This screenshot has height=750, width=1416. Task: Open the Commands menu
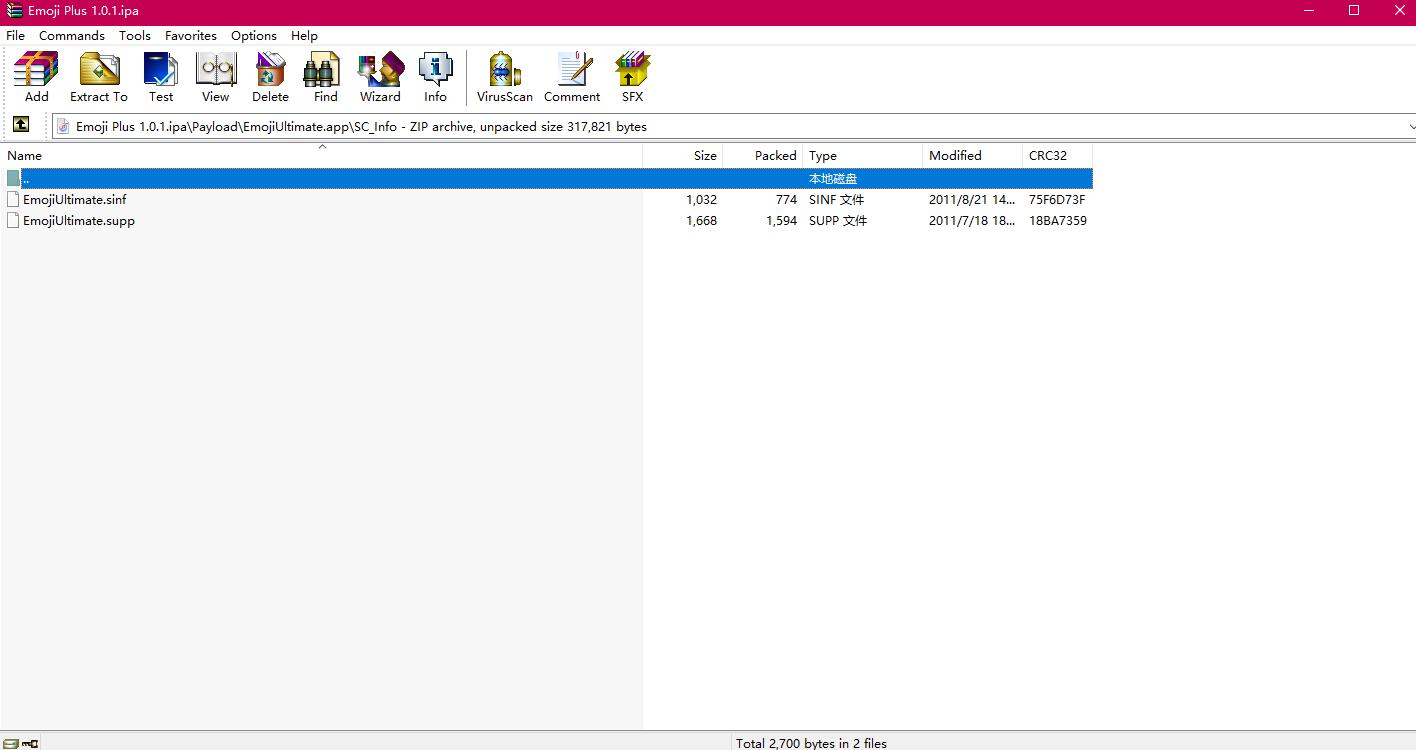(72, 35)
